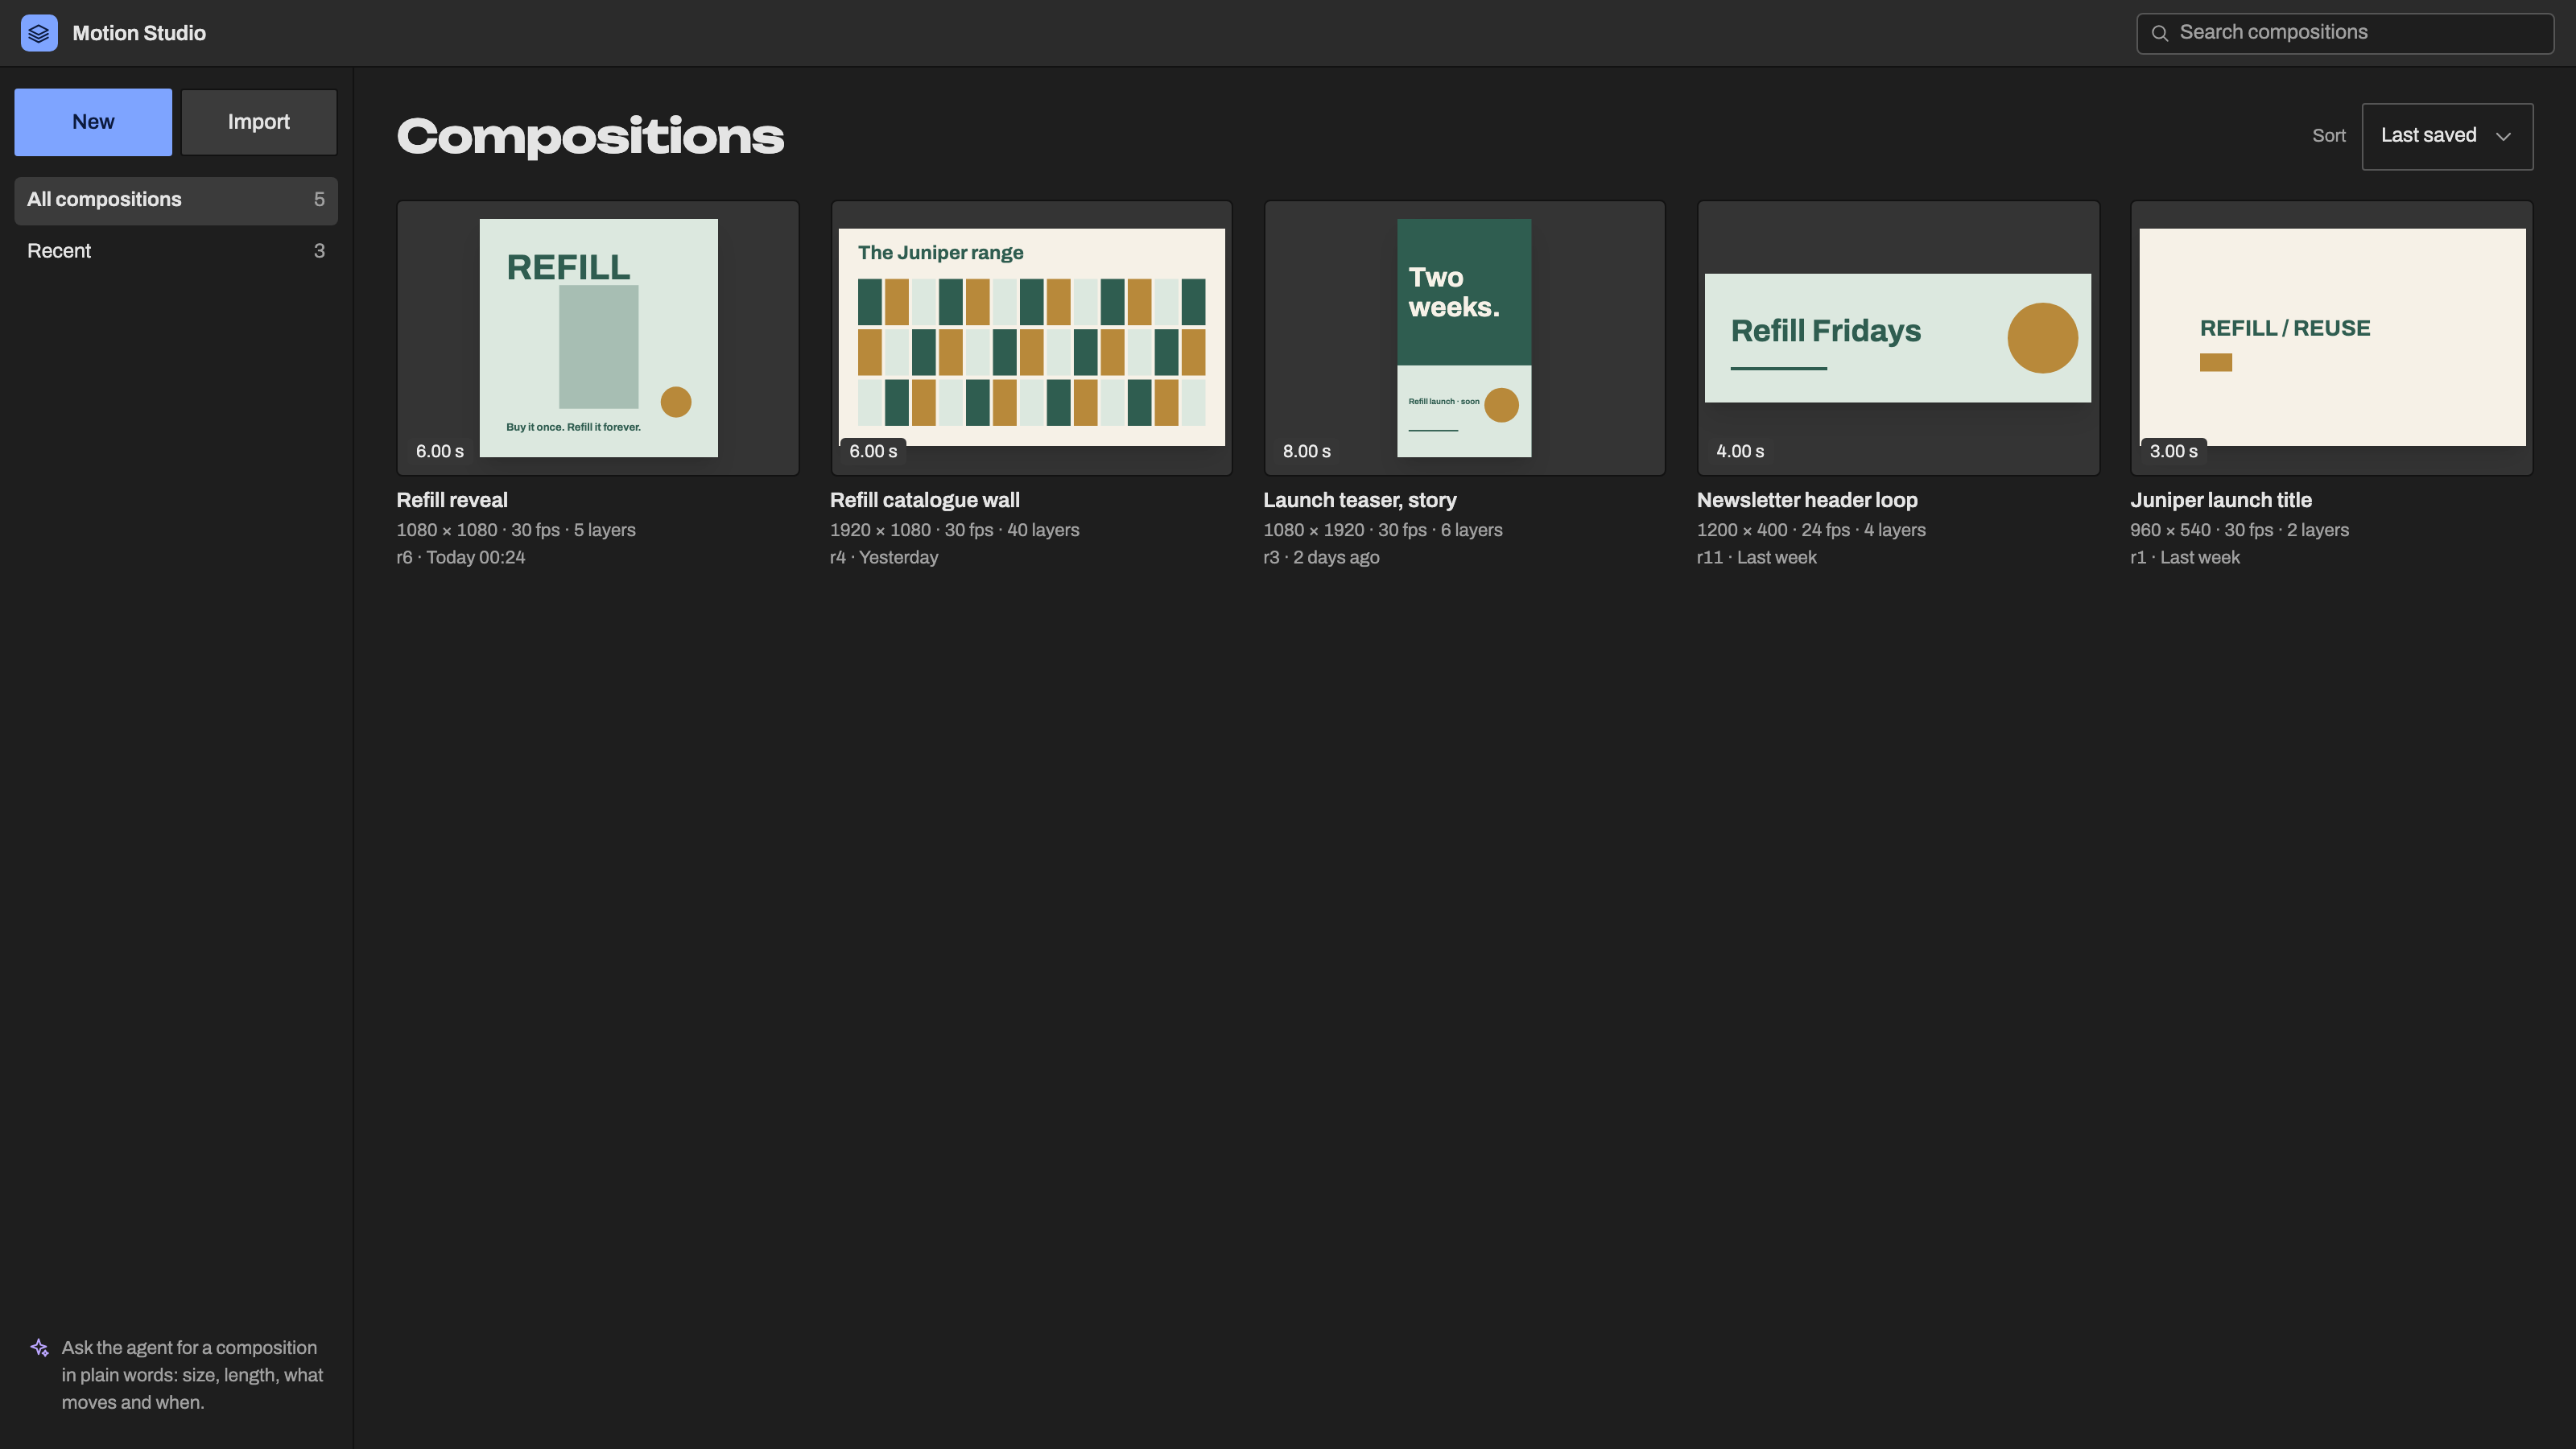The width and height of the screenshot is (2576, 1449).
Task: Select All compositions in the sidebar
Action: click(176, 200)
